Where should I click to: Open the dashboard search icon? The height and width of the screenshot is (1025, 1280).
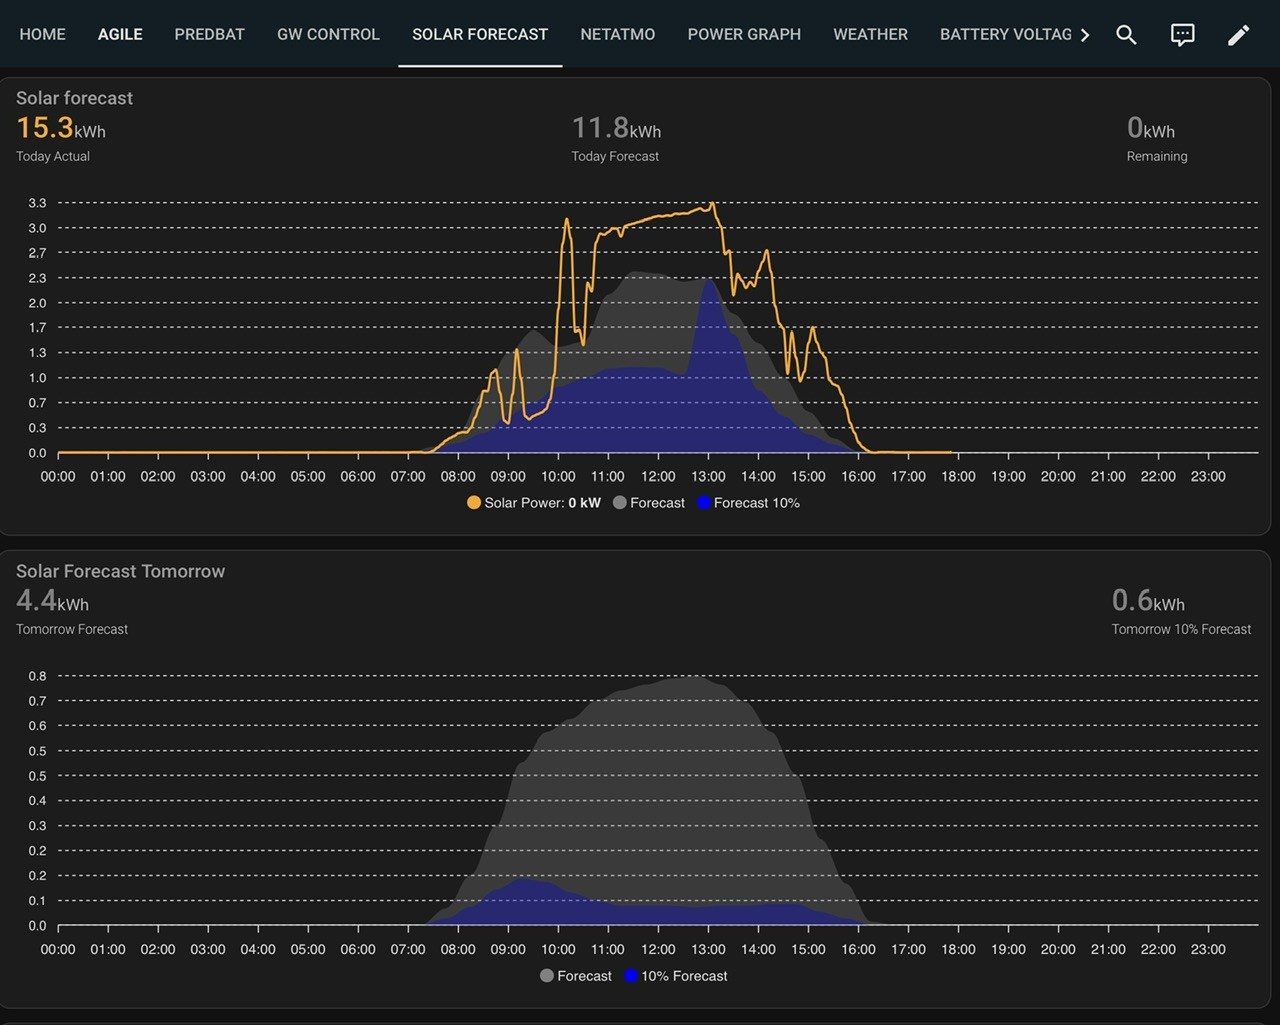tap(1126, 35)
